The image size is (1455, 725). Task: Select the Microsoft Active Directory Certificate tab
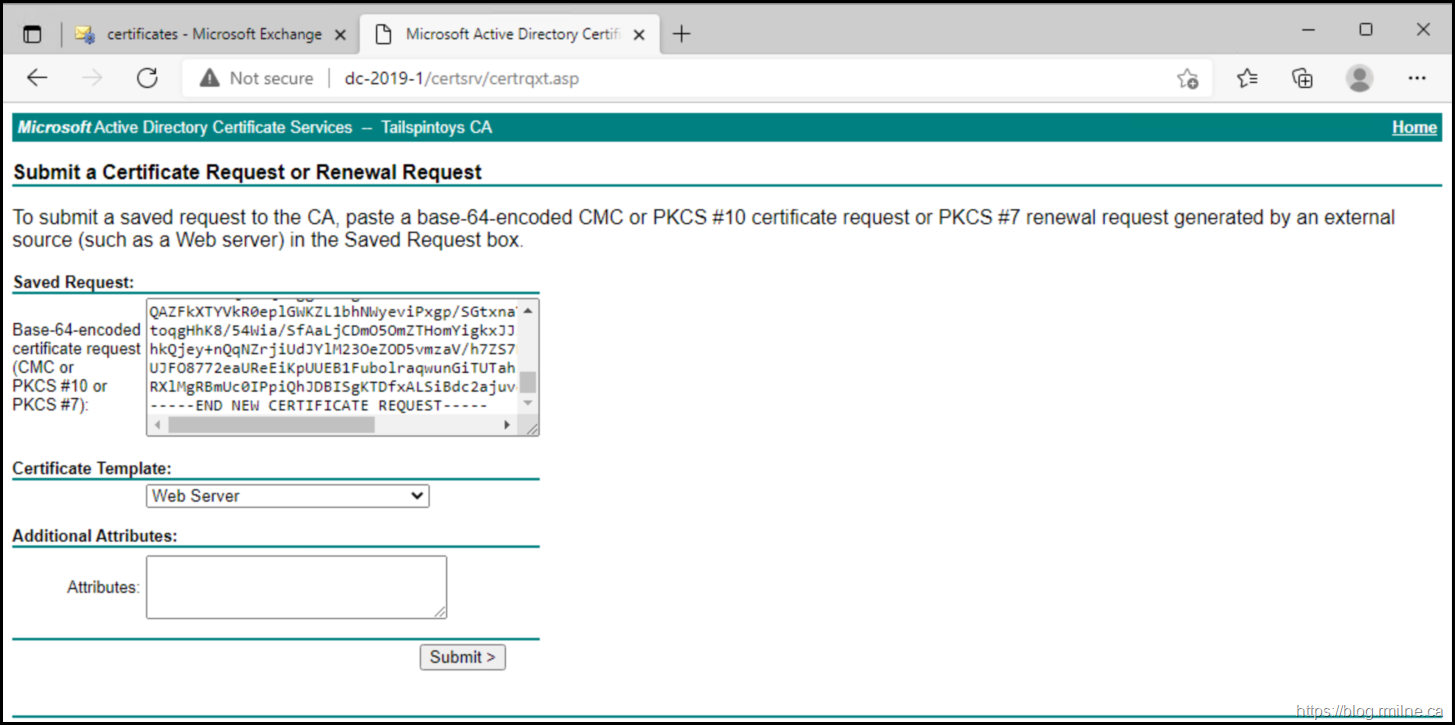[512, 34]
